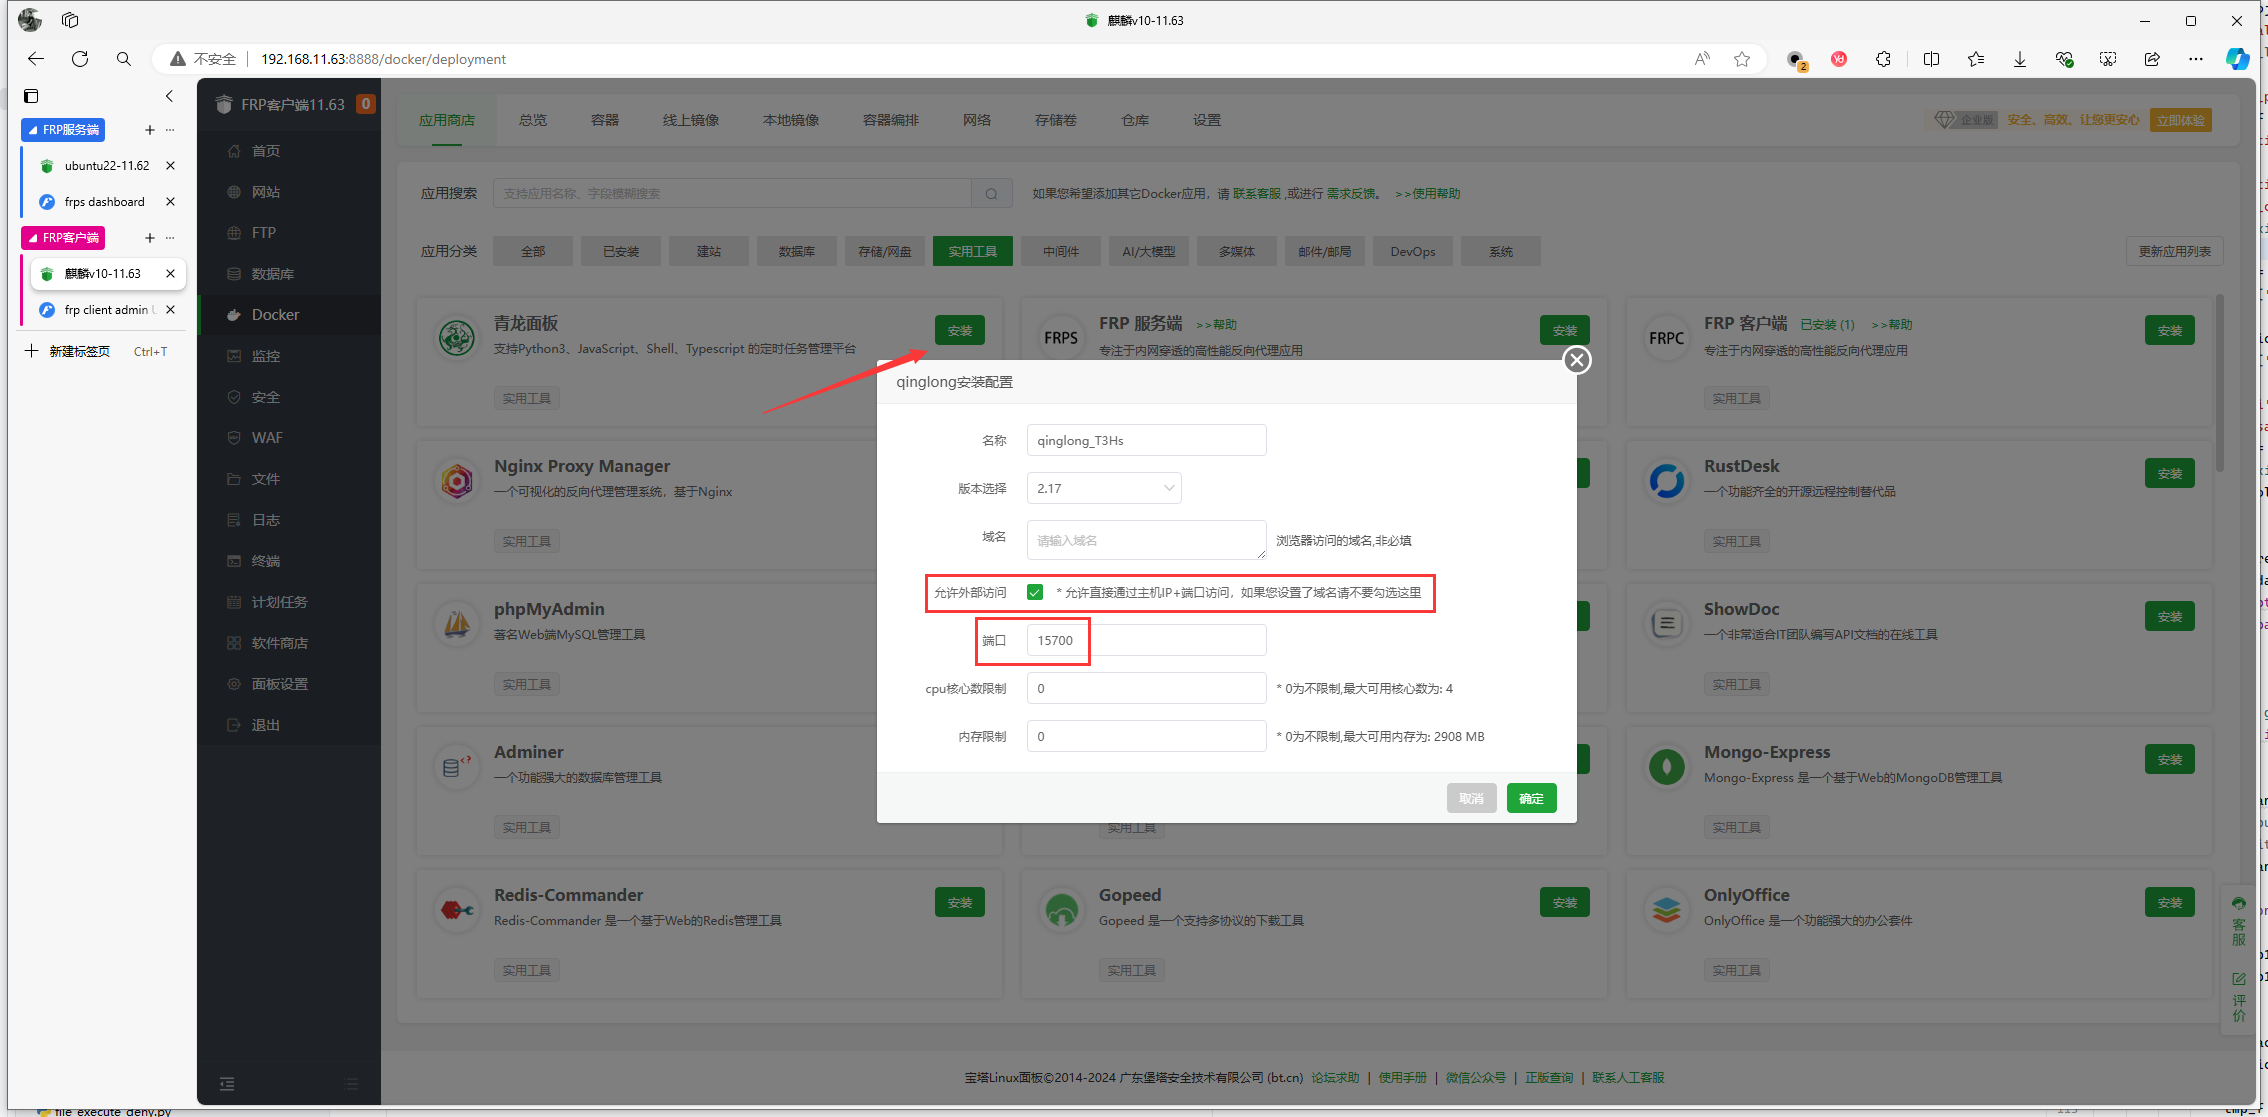Screen dimensions: 2268x1117
Task: Open the 论坛求助 footer link
Action: [1335, 1077]
